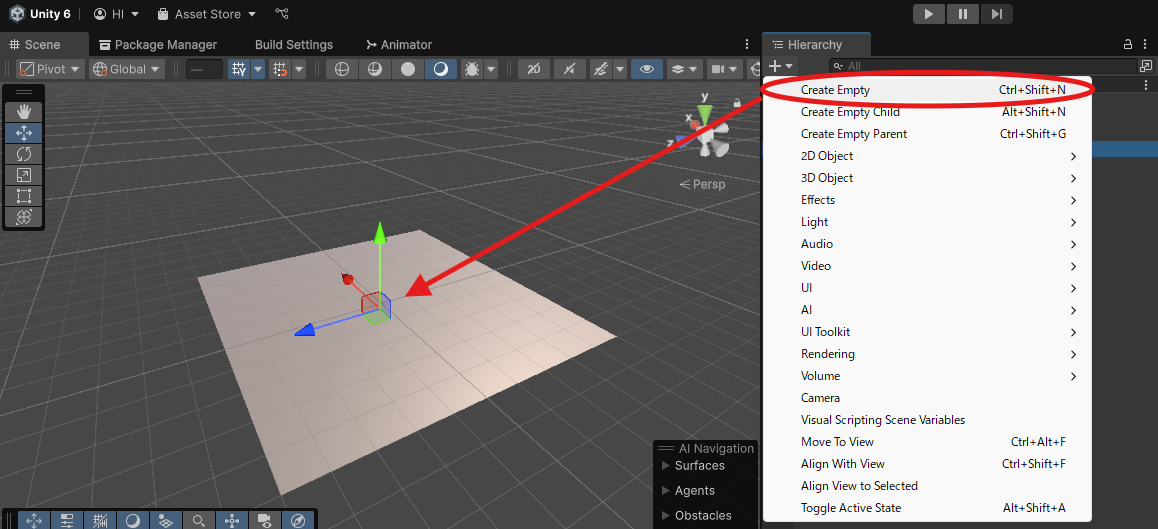
Task: Click the debug bug icon
Action: point(471,69)
